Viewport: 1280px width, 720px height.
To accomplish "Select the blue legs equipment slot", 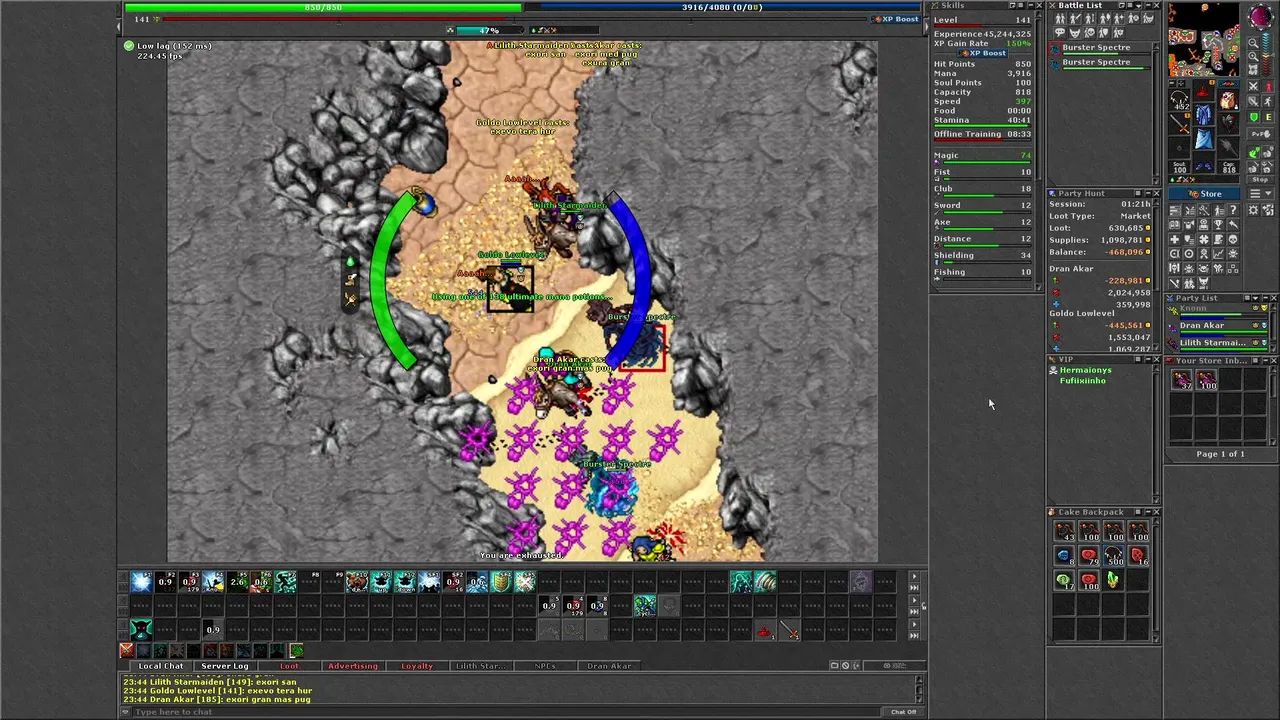I will [x=1203, y=138].
